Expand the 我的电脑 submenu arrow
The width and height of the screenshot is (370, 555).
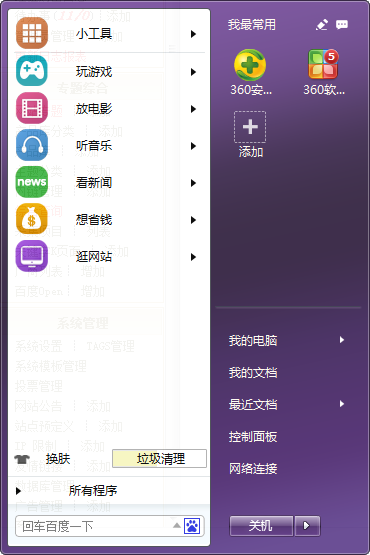click(342, 340)
